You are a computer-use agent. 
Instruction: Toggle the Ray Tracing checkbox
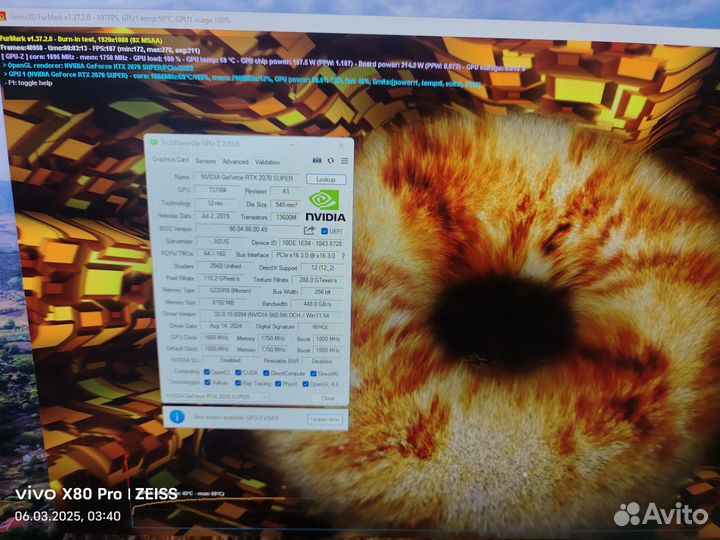(238, 383)
